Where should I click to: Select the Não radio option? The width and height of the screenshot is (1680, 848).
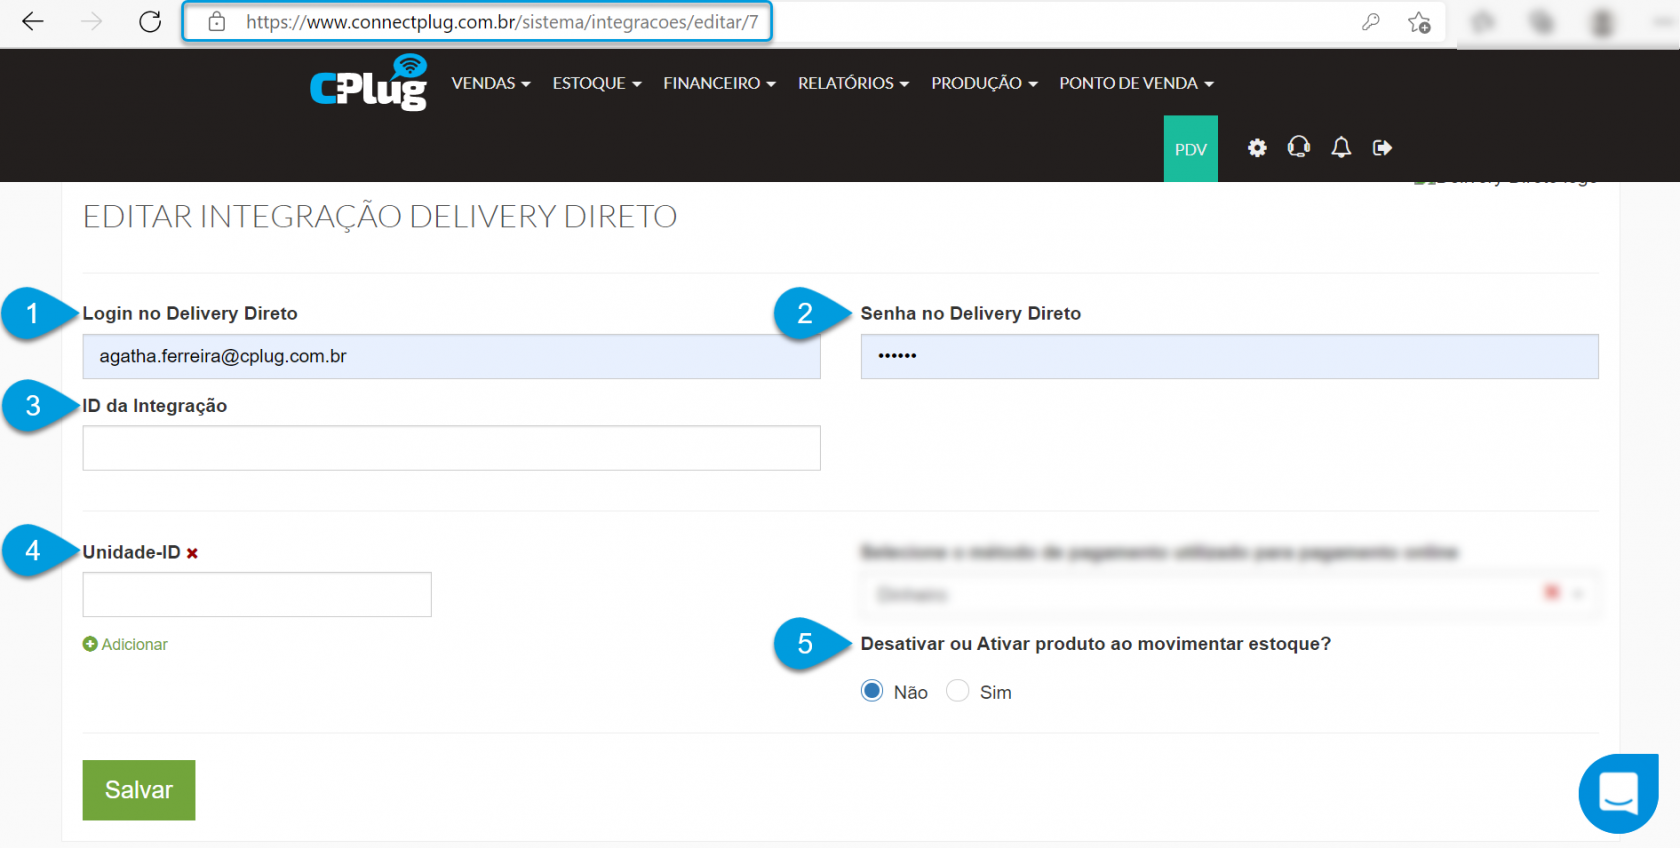pyautogui.click(x=872, y=691)
